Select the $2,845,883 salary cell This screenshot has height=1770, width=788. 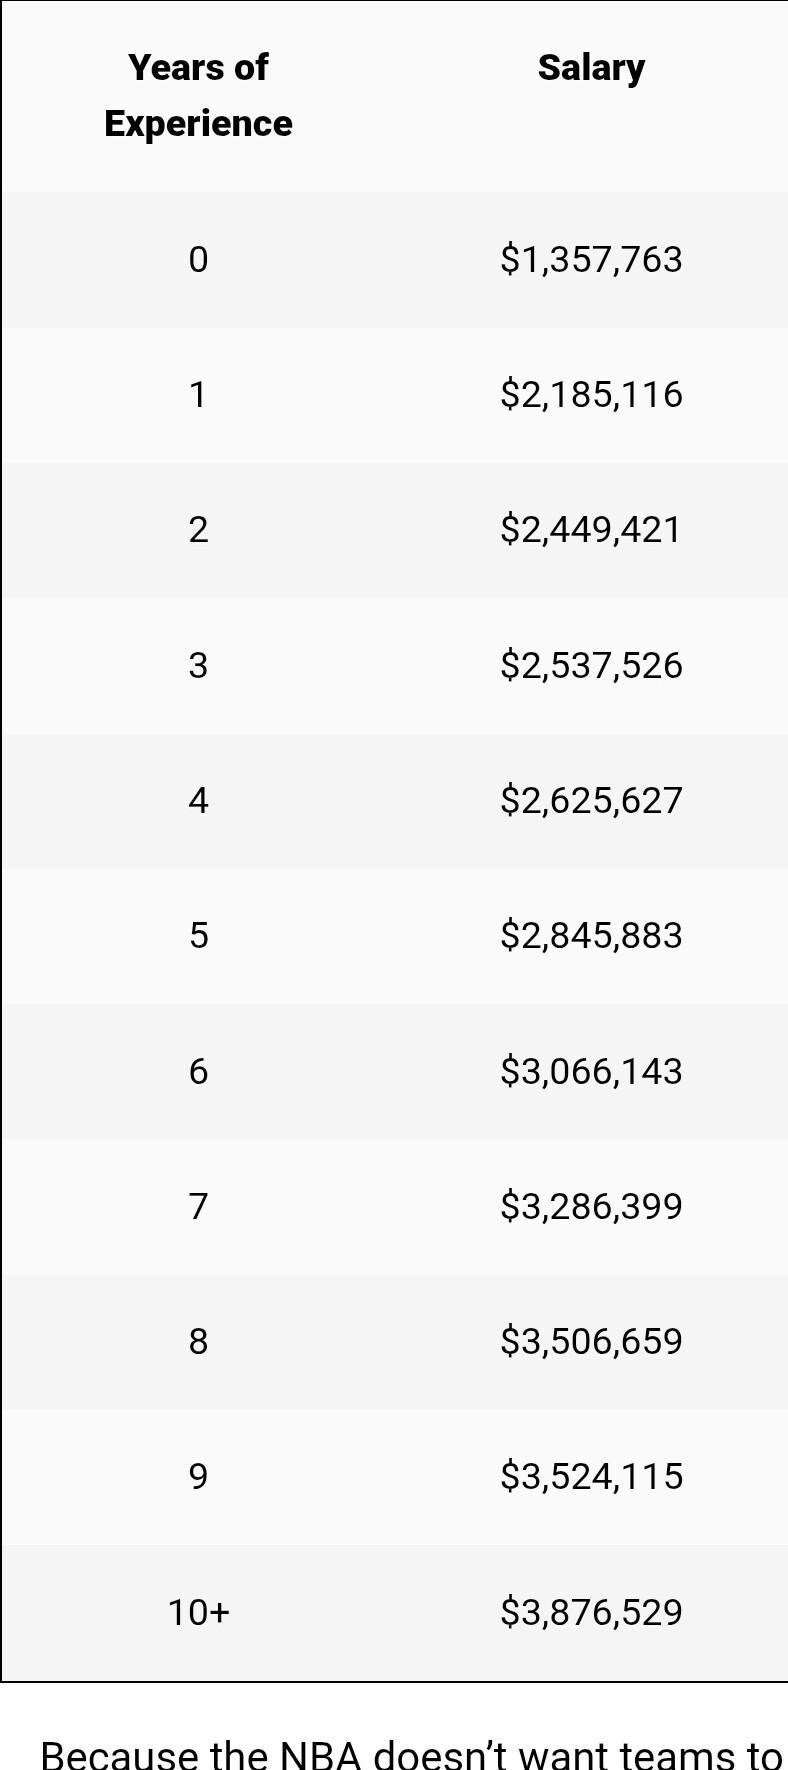tap(591, 936)
